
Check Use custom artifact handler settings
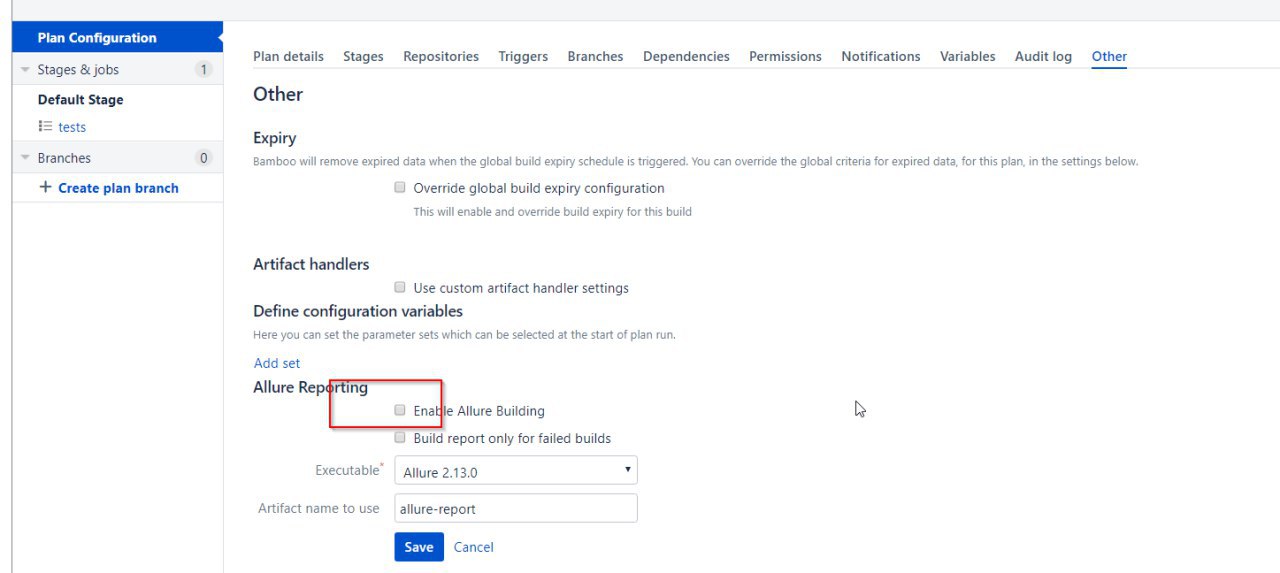click(x=400, y=287)
